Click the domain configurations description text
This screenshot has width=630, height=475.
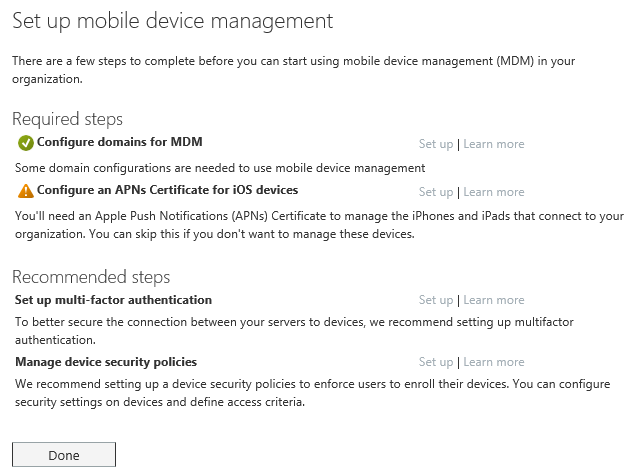click(x=220, y=167)
